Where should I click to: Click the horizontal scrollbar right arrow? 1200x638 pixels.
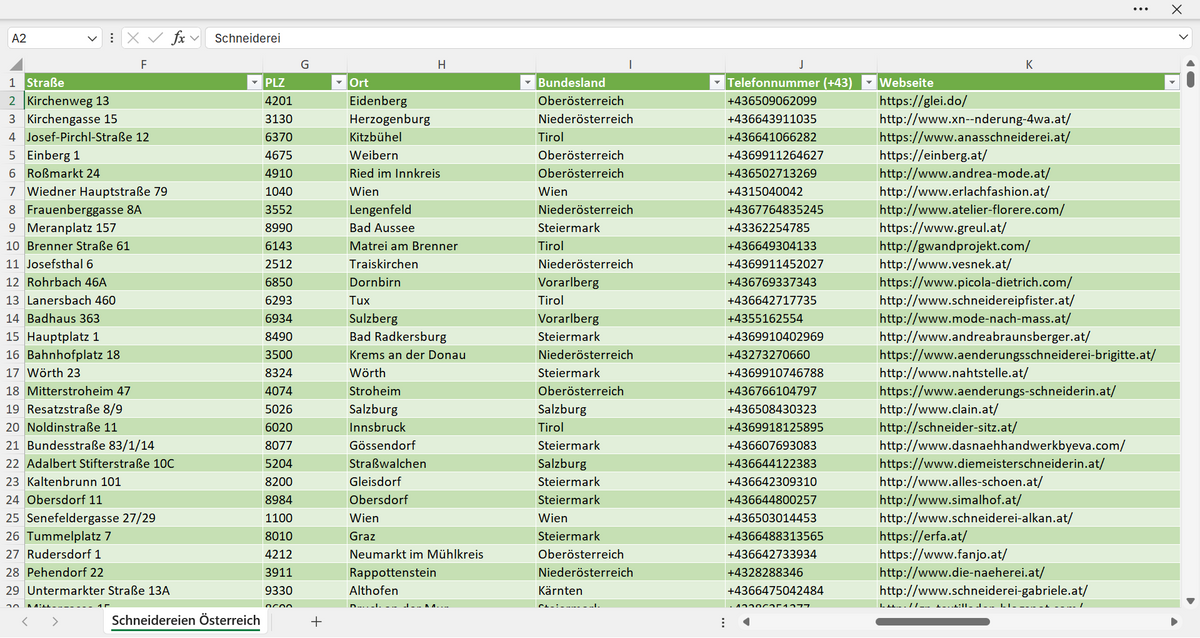[x=1176, y=622]
